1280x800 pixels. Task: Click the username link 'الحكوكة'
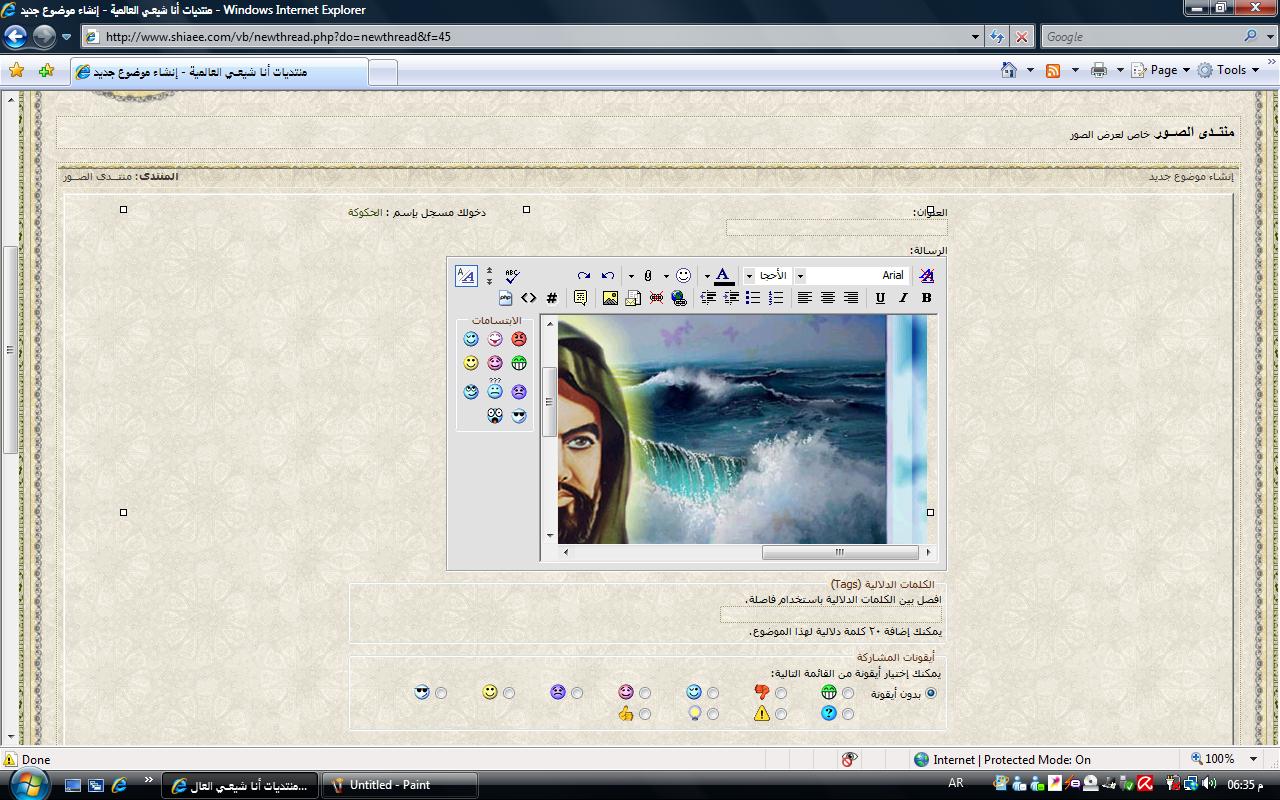tap(365, 213)
